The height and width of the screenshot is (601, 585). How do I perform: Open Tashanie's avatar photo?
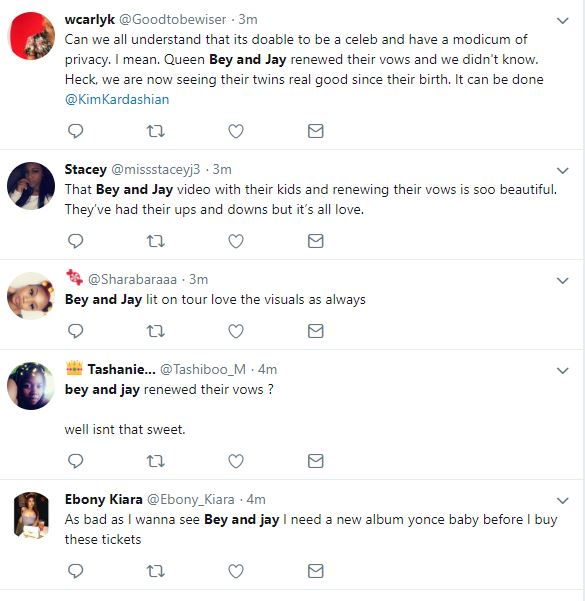pos(31,386)
